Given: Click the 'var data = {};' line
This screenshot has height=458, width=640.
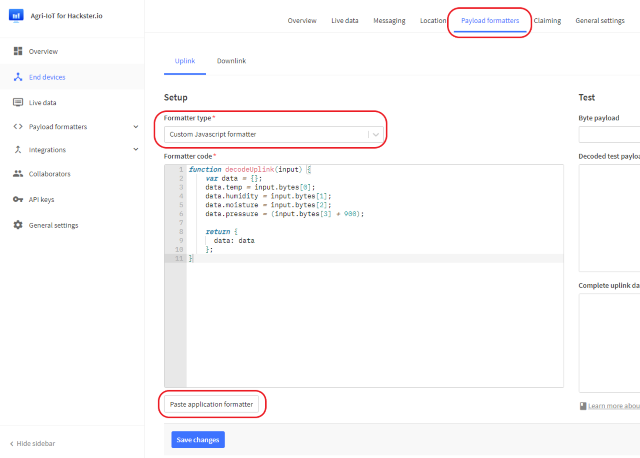Looking at the screenshot, I should tap(234, 178).
